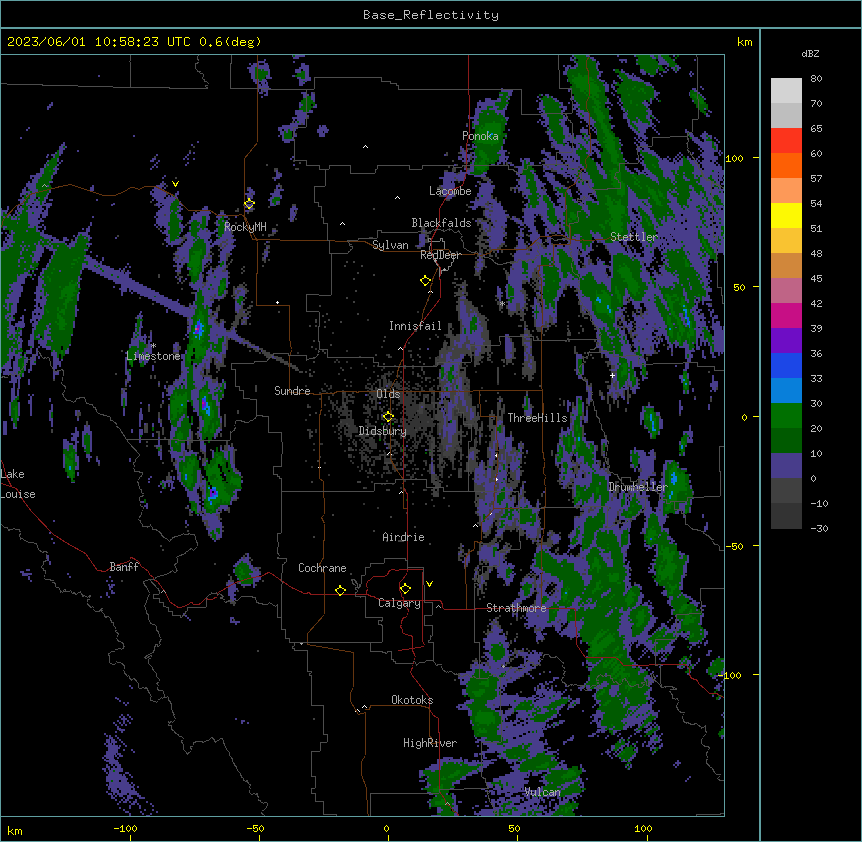Select the yellow diamond marker between Olds and Didsbury
Viewport: 862px width, 842px height.
tap(388, 416)
